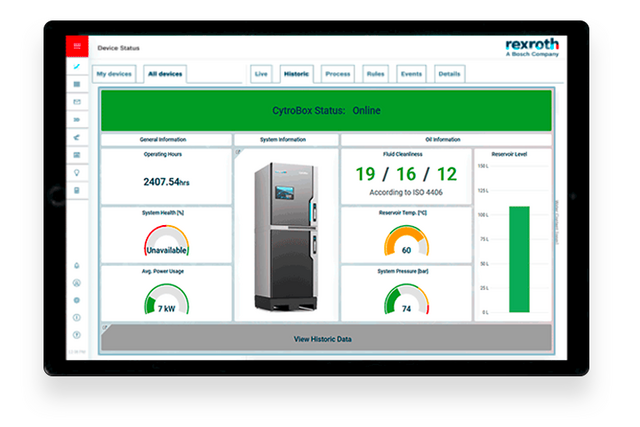The image size is (640, 427).
Task: Open the Events tab
Action: click(411, 74)
